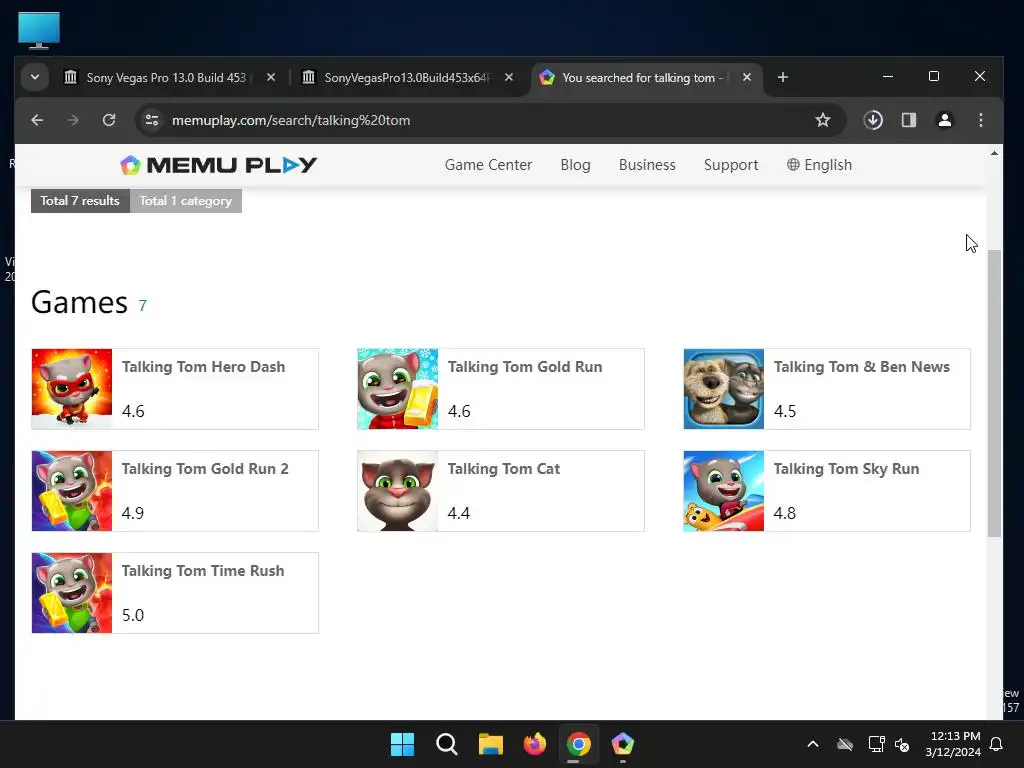Click the MEmu Play logo
Image resolution: width=1024 pixels, height=768 pixels.
pyautogui.click(x=218, y=165)
